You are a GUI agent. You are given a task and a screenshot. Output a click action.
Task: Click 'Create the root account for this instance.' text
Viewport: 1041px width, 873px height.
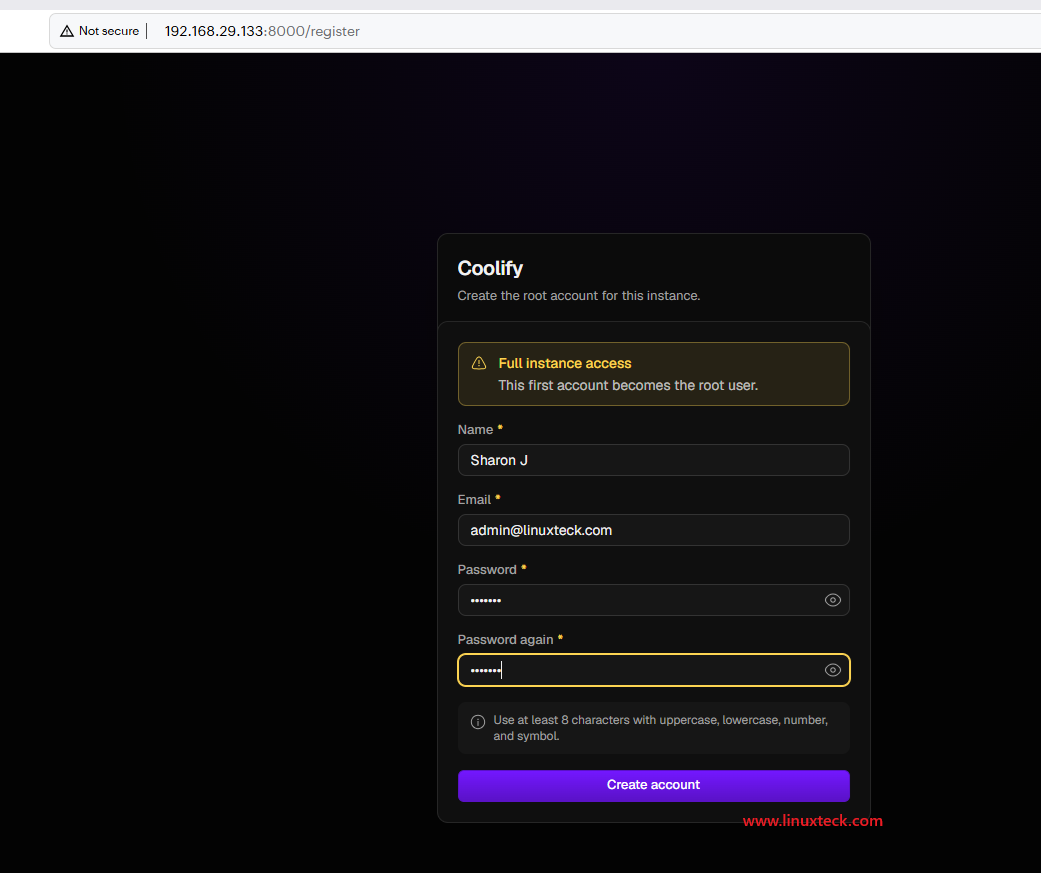[578, 295]
